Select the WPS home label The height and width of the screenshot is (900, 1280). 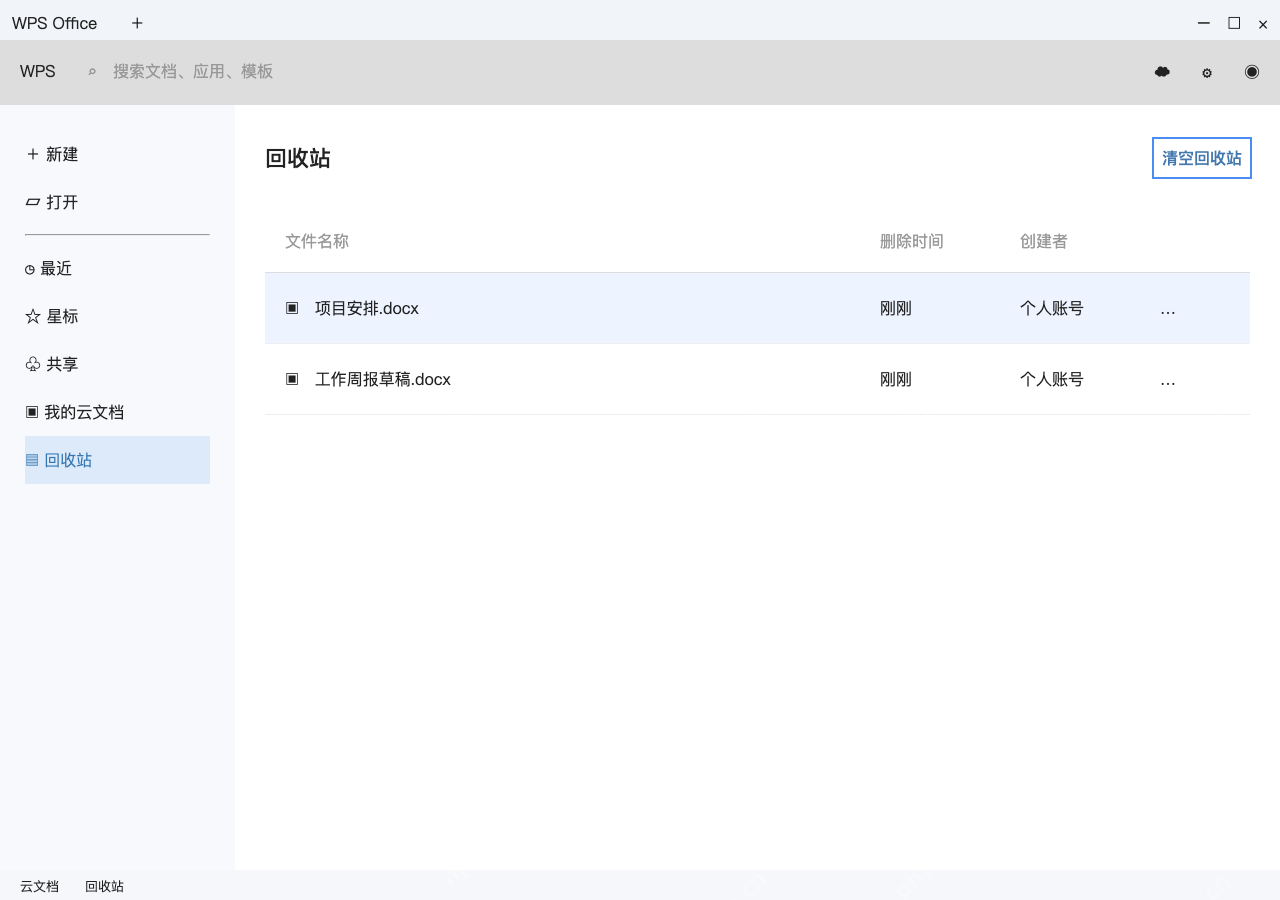[38, 72]
